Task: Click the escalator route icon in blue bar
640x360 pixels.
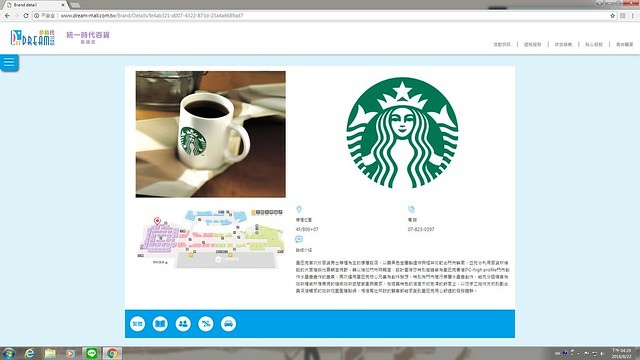Action: click(206, 324)
